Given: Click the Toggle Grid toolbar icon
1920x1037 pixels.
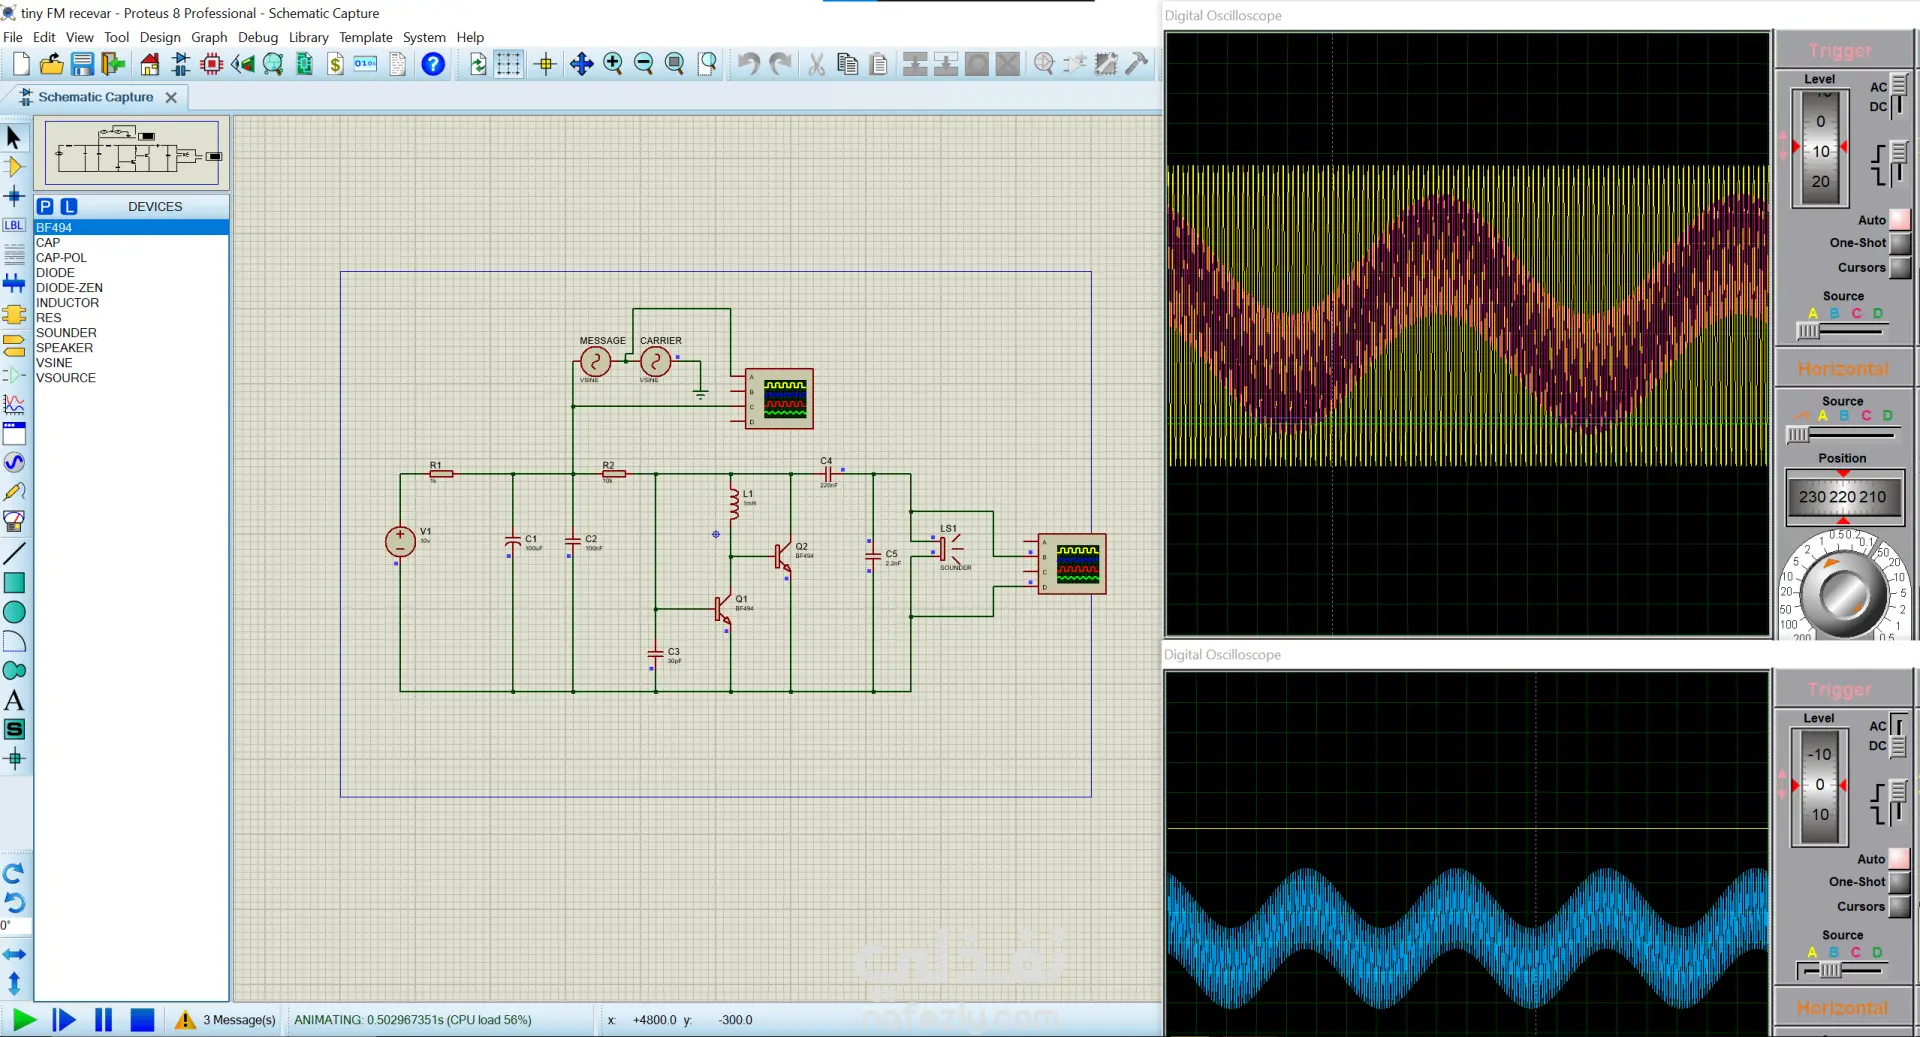Looking at the screenshot, I should [508, 64].
